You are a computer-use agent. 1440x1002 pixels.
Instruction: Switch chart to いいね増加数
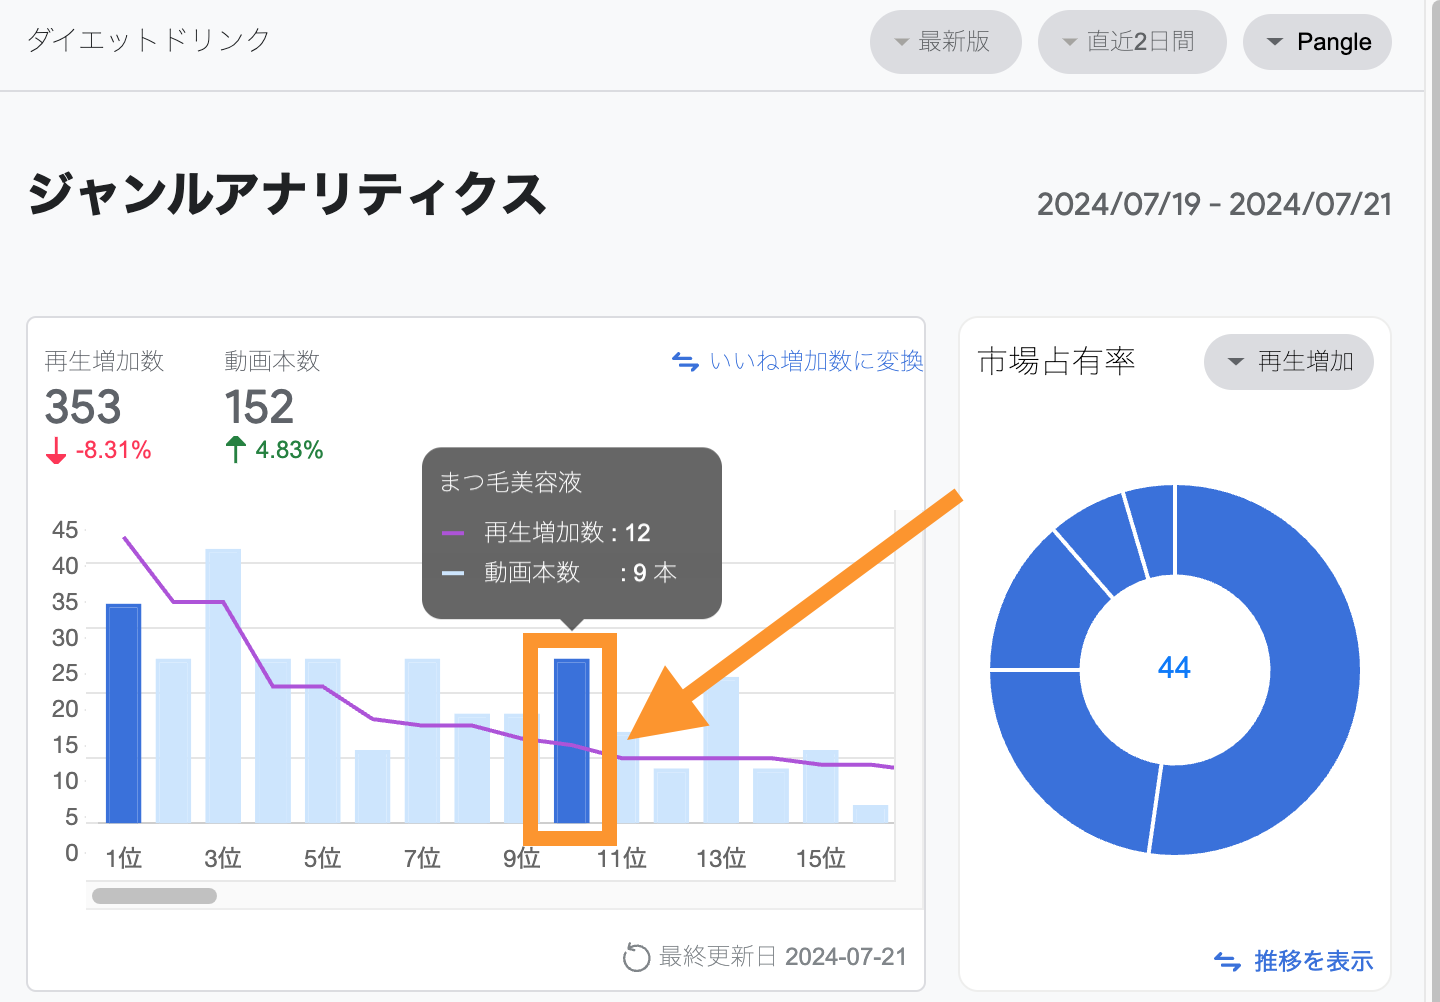pyautogui.click(x=815, y=361)
